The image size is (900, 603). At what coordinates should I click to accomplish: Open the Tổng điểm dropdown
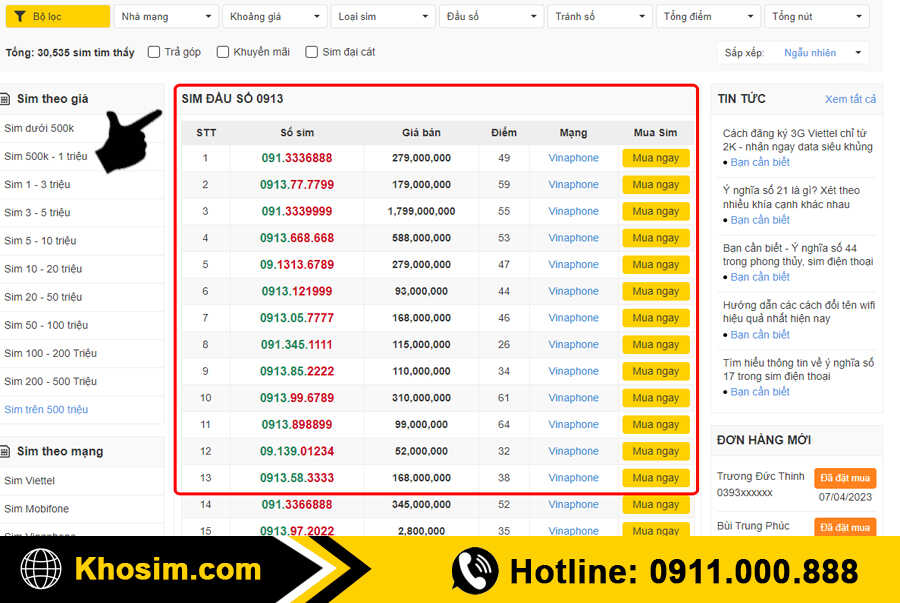pyautogui.click(x=708, y=16)
